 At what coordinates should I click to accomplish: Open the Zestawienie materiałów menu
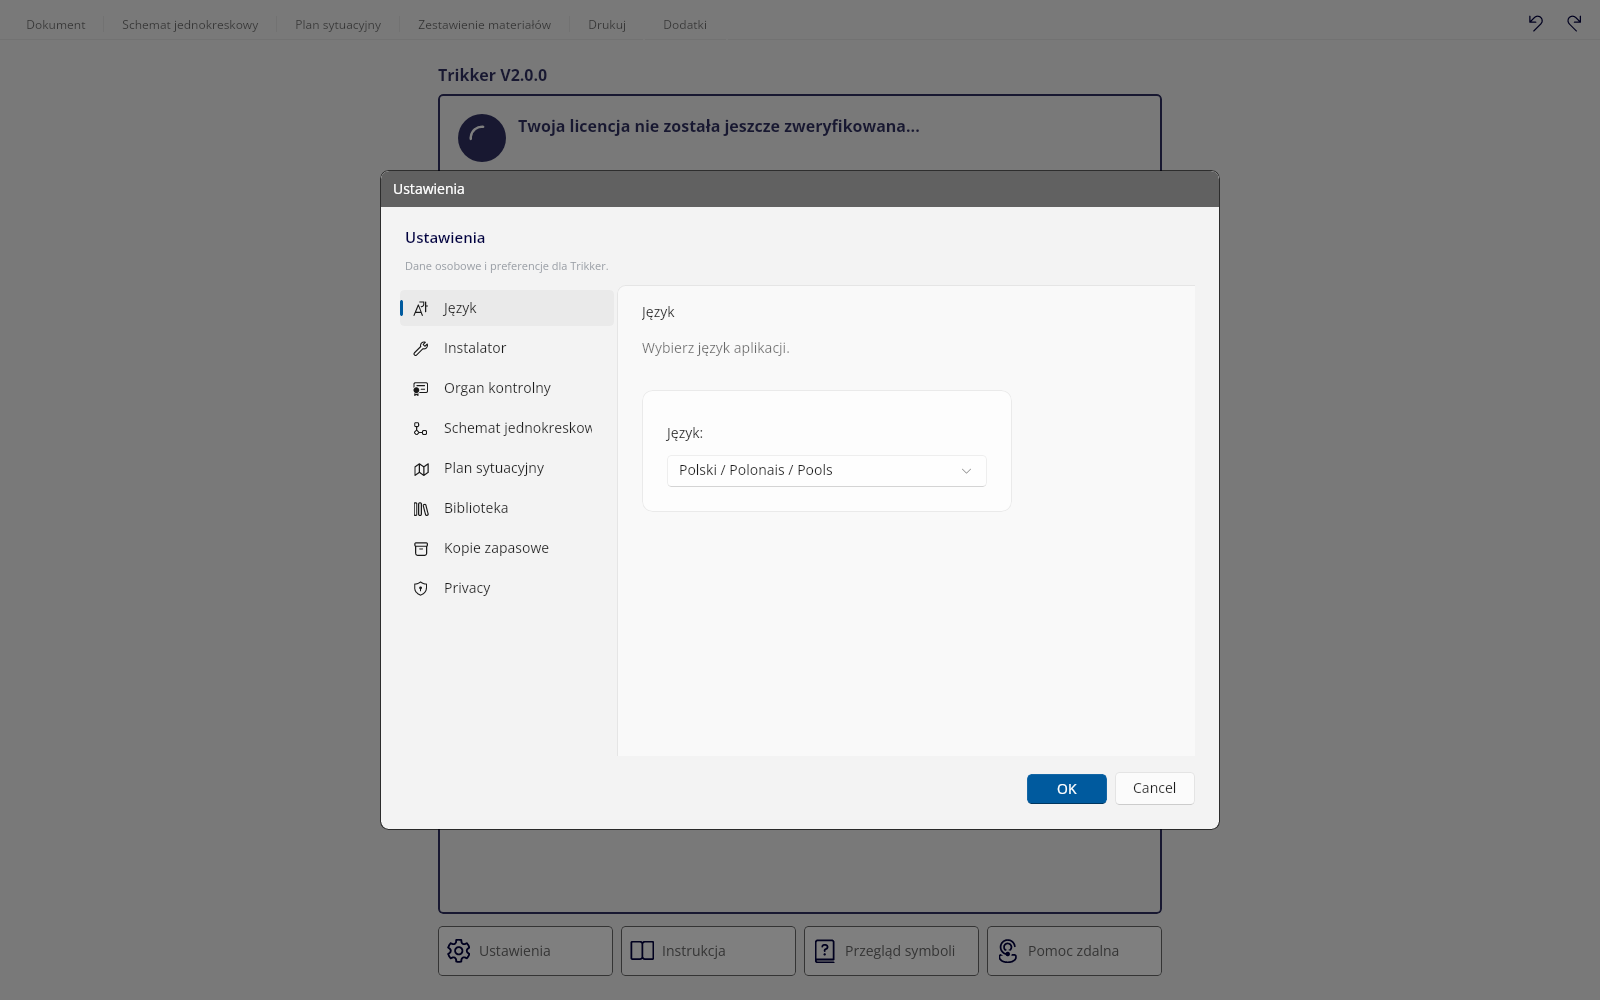[484, 24]
